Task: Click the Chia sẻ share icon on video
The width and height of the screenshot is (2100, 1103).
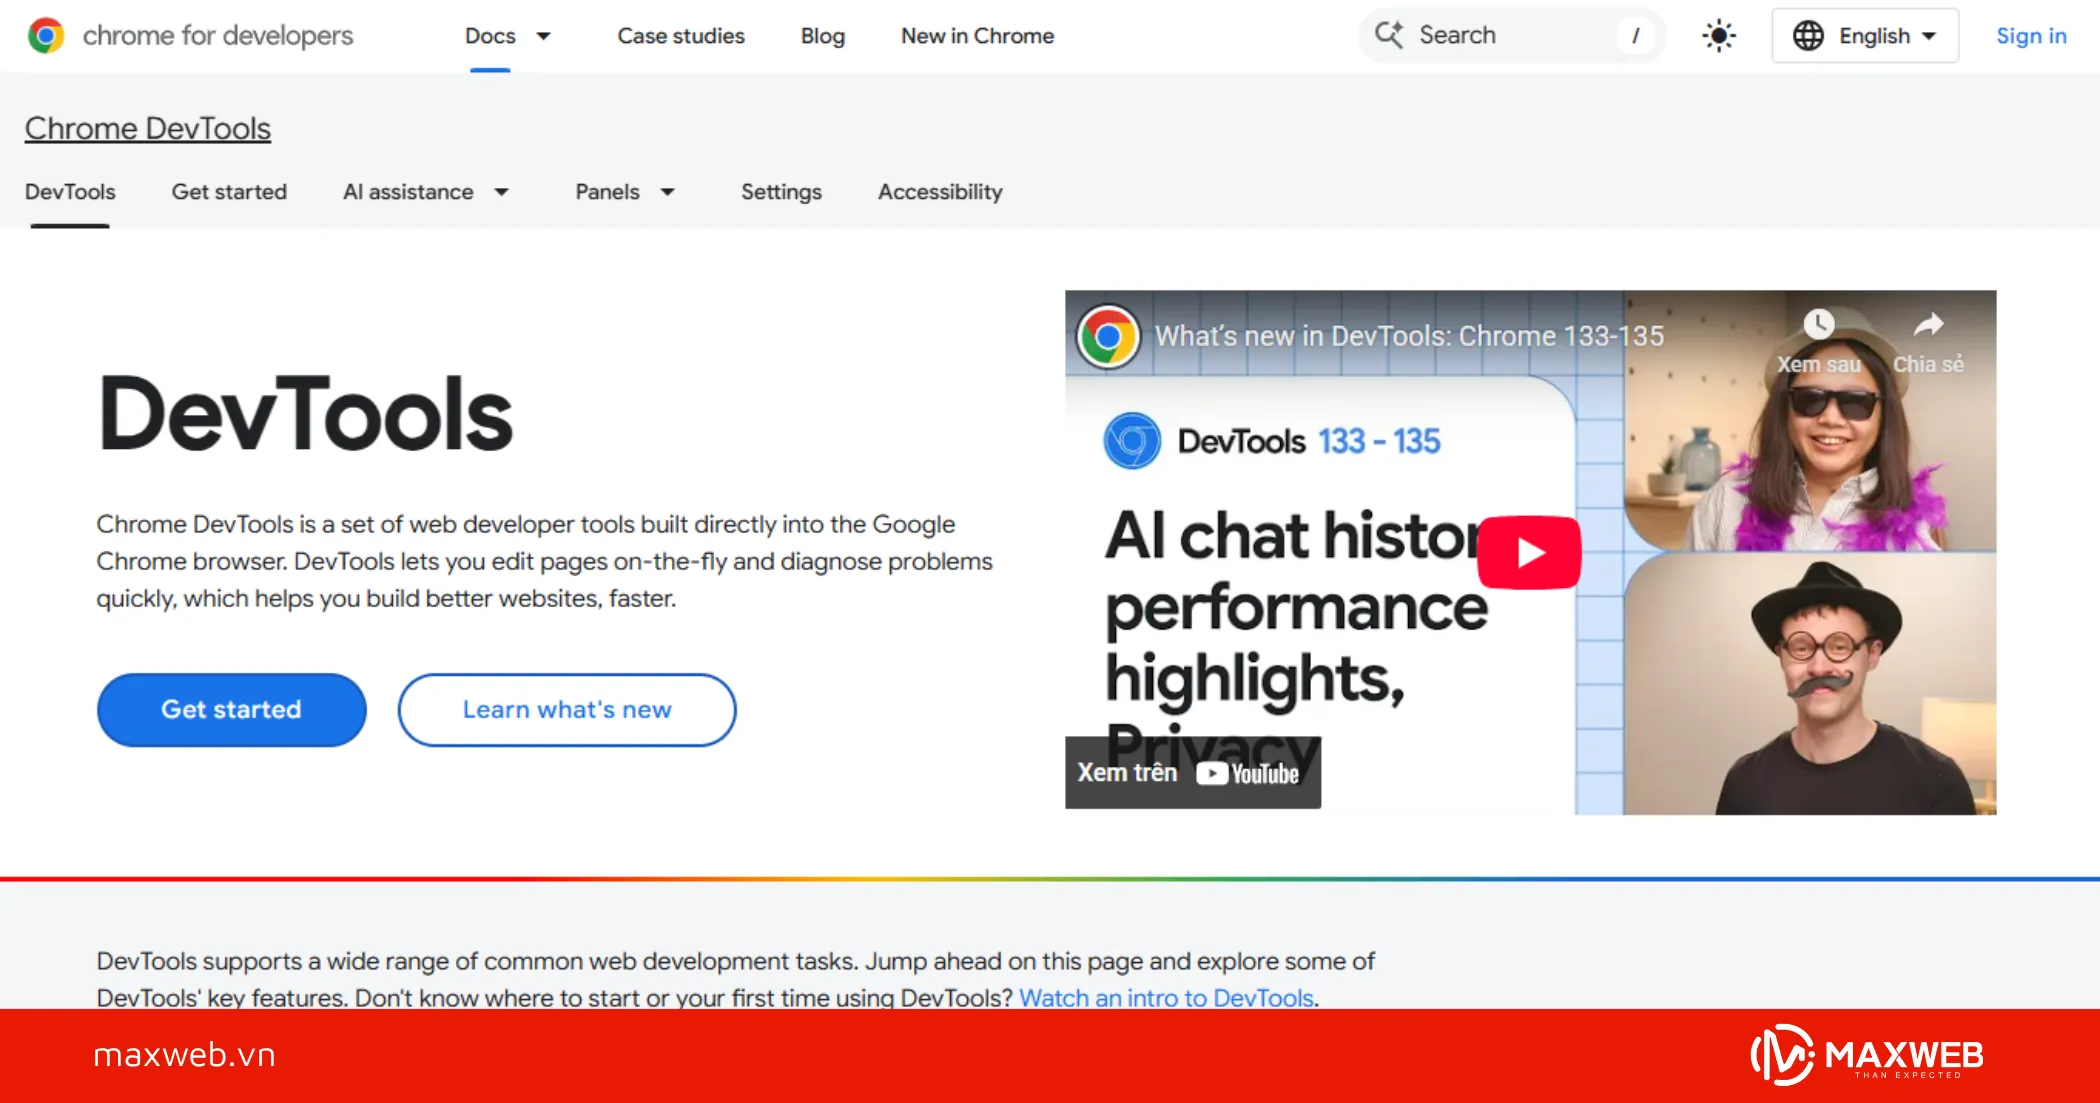Action: pos(1928,325)
